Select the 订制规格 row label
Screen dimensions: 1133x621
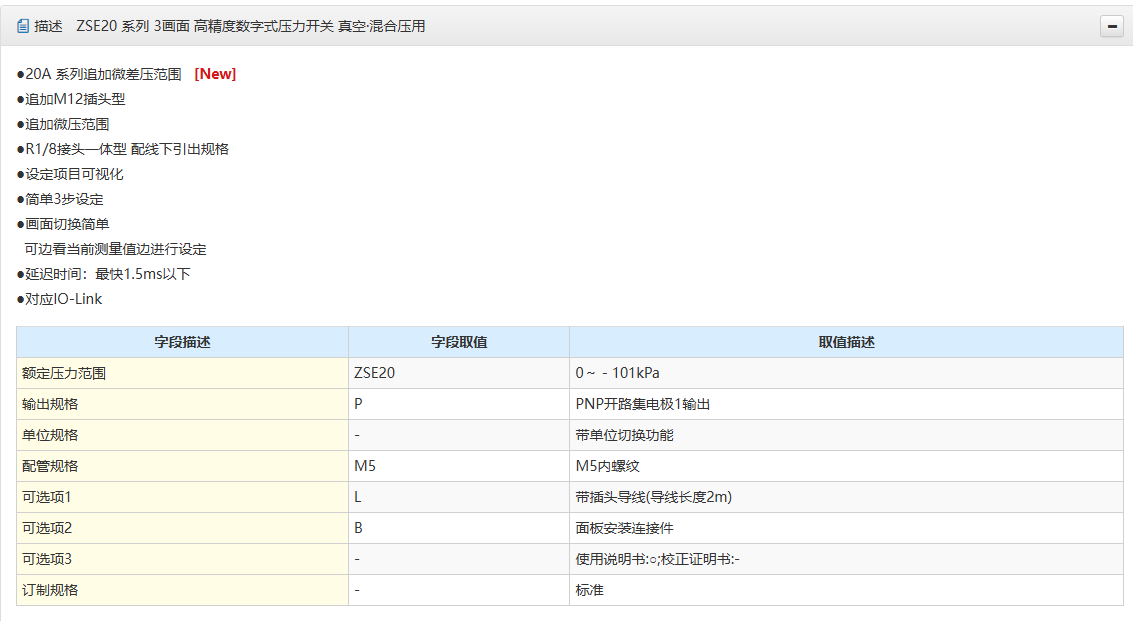tap(50, 590)
